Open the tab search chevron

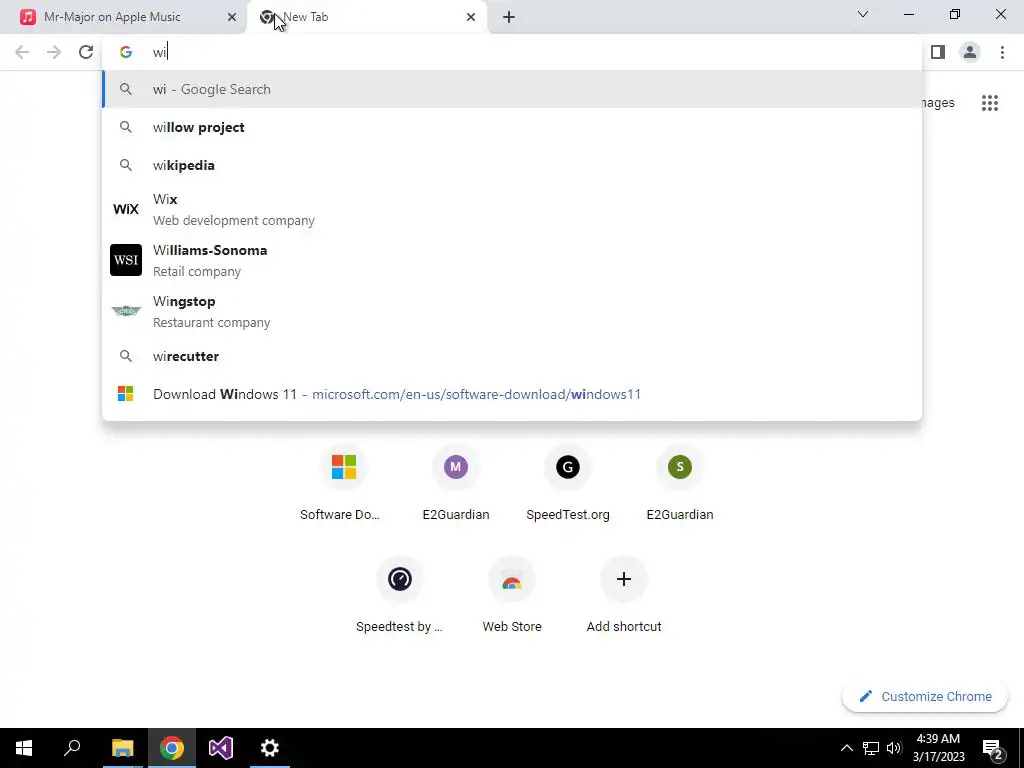click(x=863, y=14)
